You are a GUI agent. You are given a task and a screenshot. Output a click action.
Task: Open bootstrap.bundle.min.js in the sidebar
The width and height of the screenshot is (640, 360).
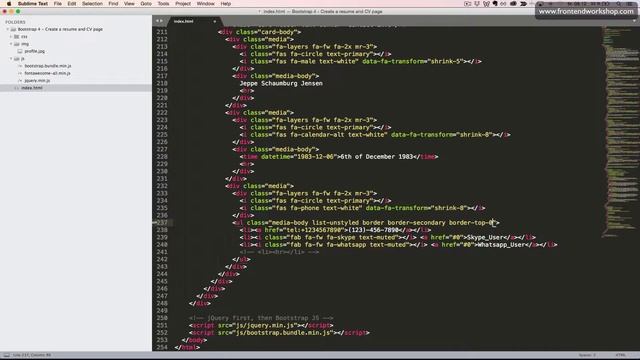48,66
